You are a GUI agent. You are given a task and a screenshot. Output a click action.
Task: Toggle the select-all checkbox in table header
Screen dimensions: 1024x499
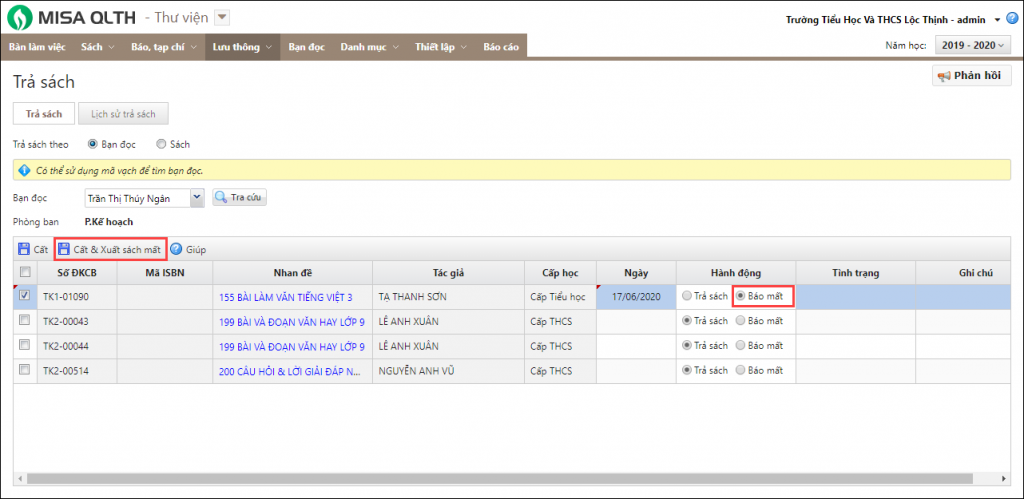(25, 272)
